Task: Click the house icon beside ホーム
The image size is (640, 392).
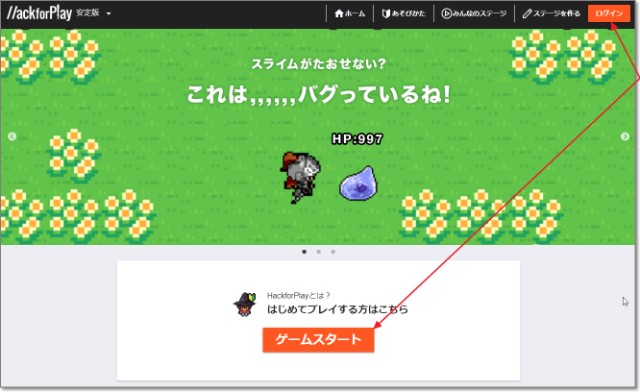Action: coord(339,13)
